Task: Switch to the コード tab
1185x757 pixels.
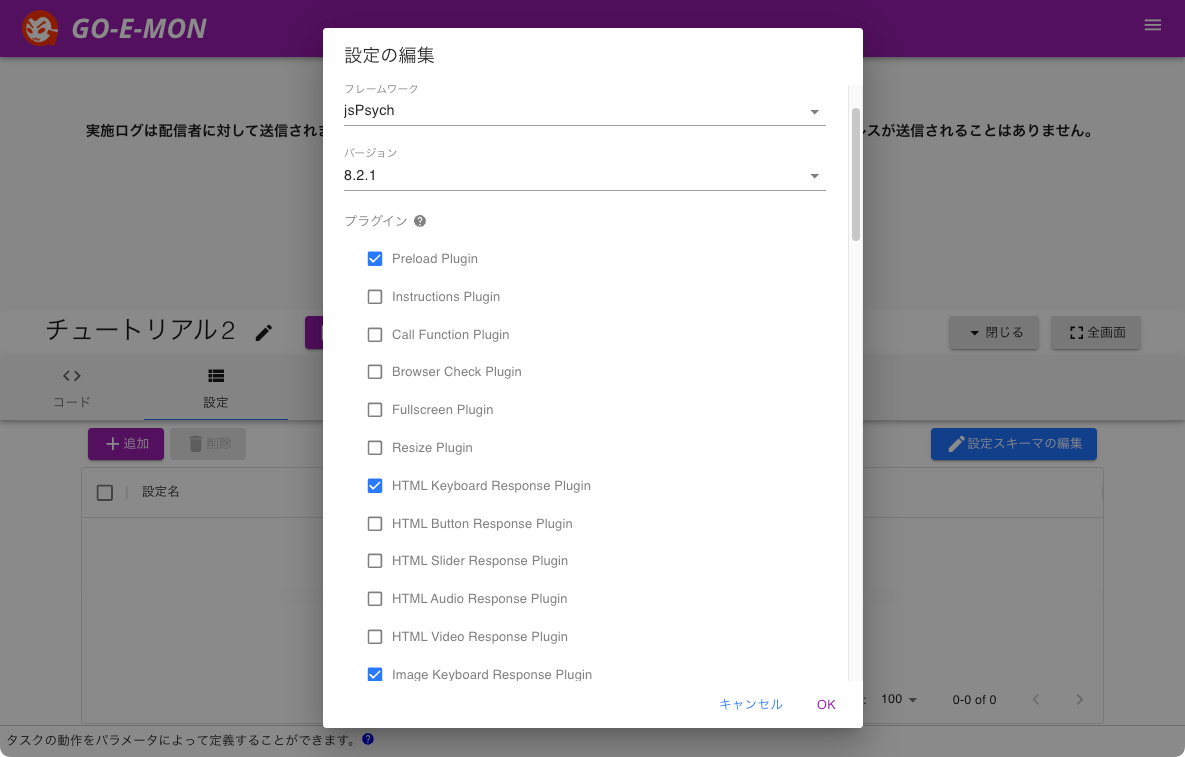Action: point(71,388)
